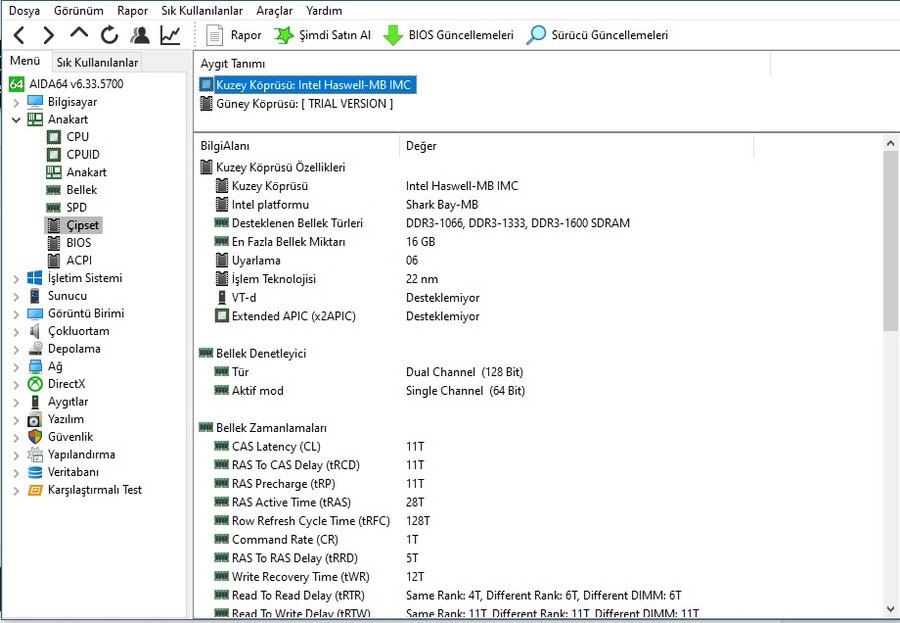
Task: Expand the Aygıtlar tree node
Action: tap(16, 403)
